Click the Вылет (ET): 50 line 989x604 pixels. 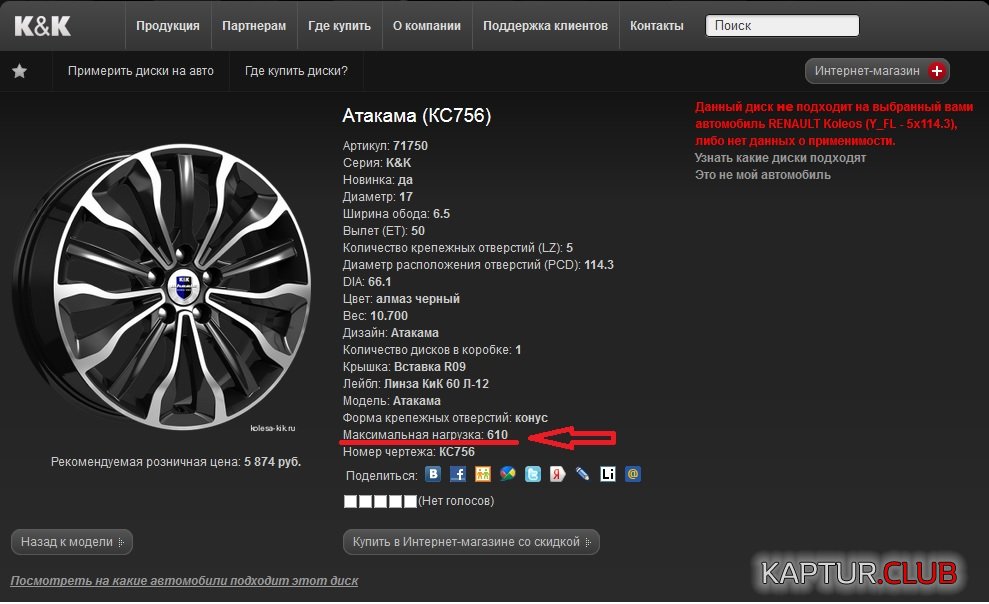coord(383,231)
